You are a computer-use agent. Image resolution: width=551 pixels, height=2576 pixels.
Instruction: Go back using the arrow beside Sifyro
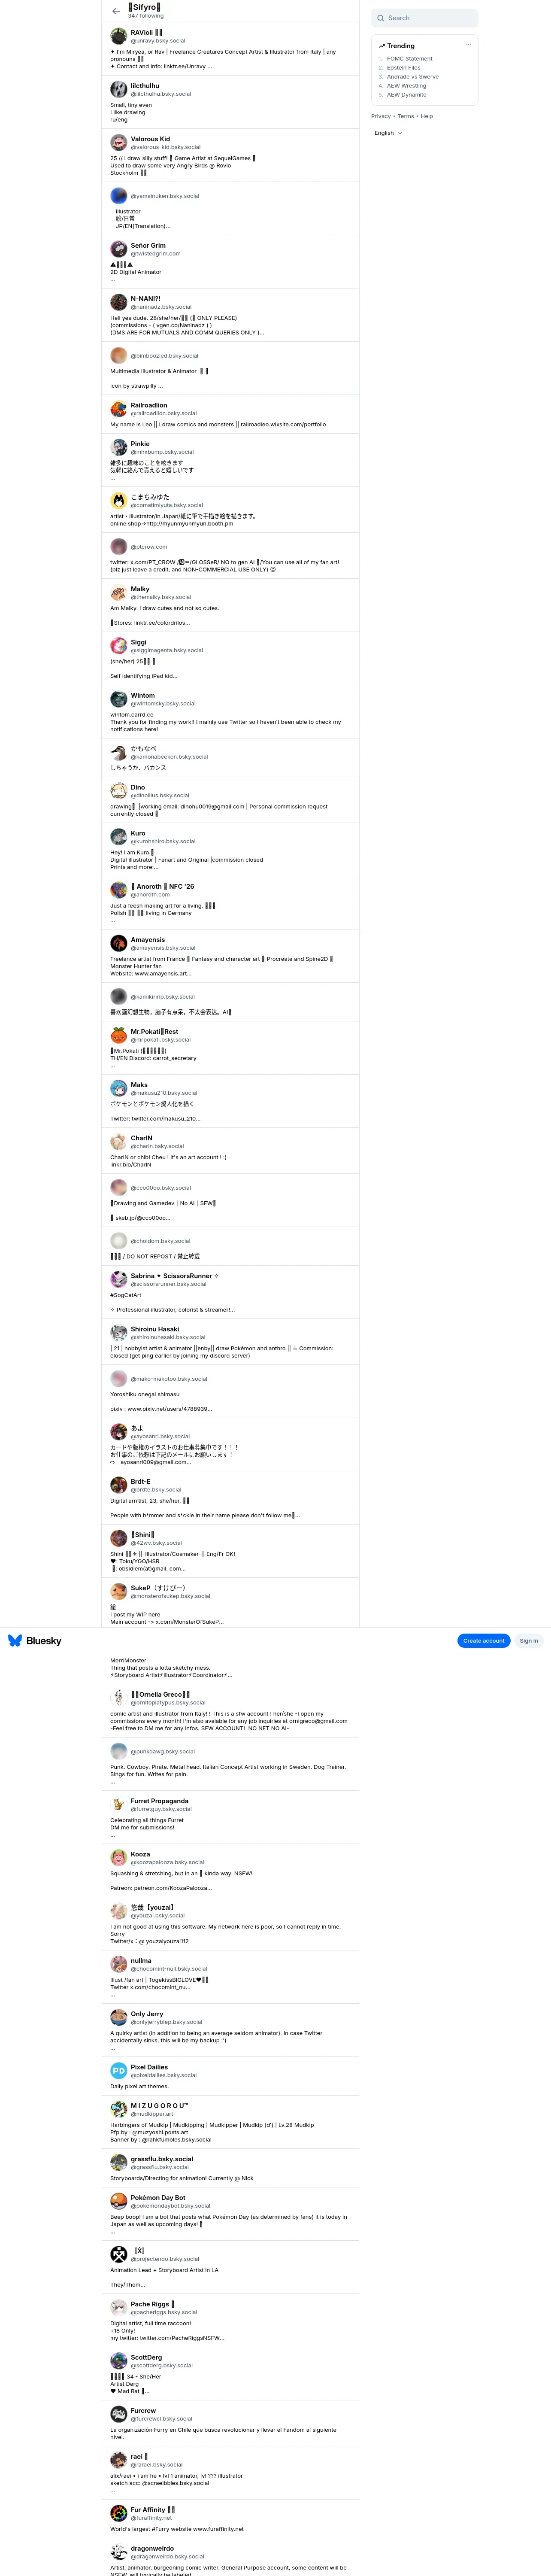(x=116, y=11)
